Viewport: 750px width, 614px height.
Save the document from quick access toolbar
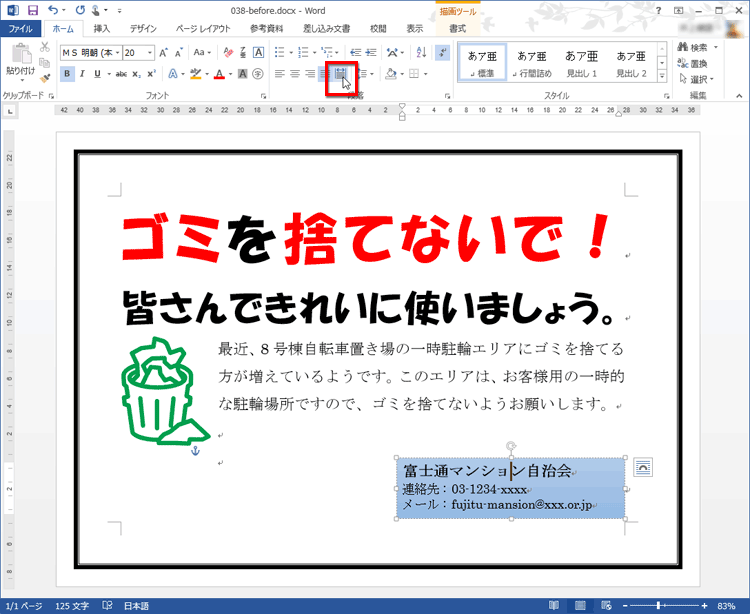coord(33,10)
